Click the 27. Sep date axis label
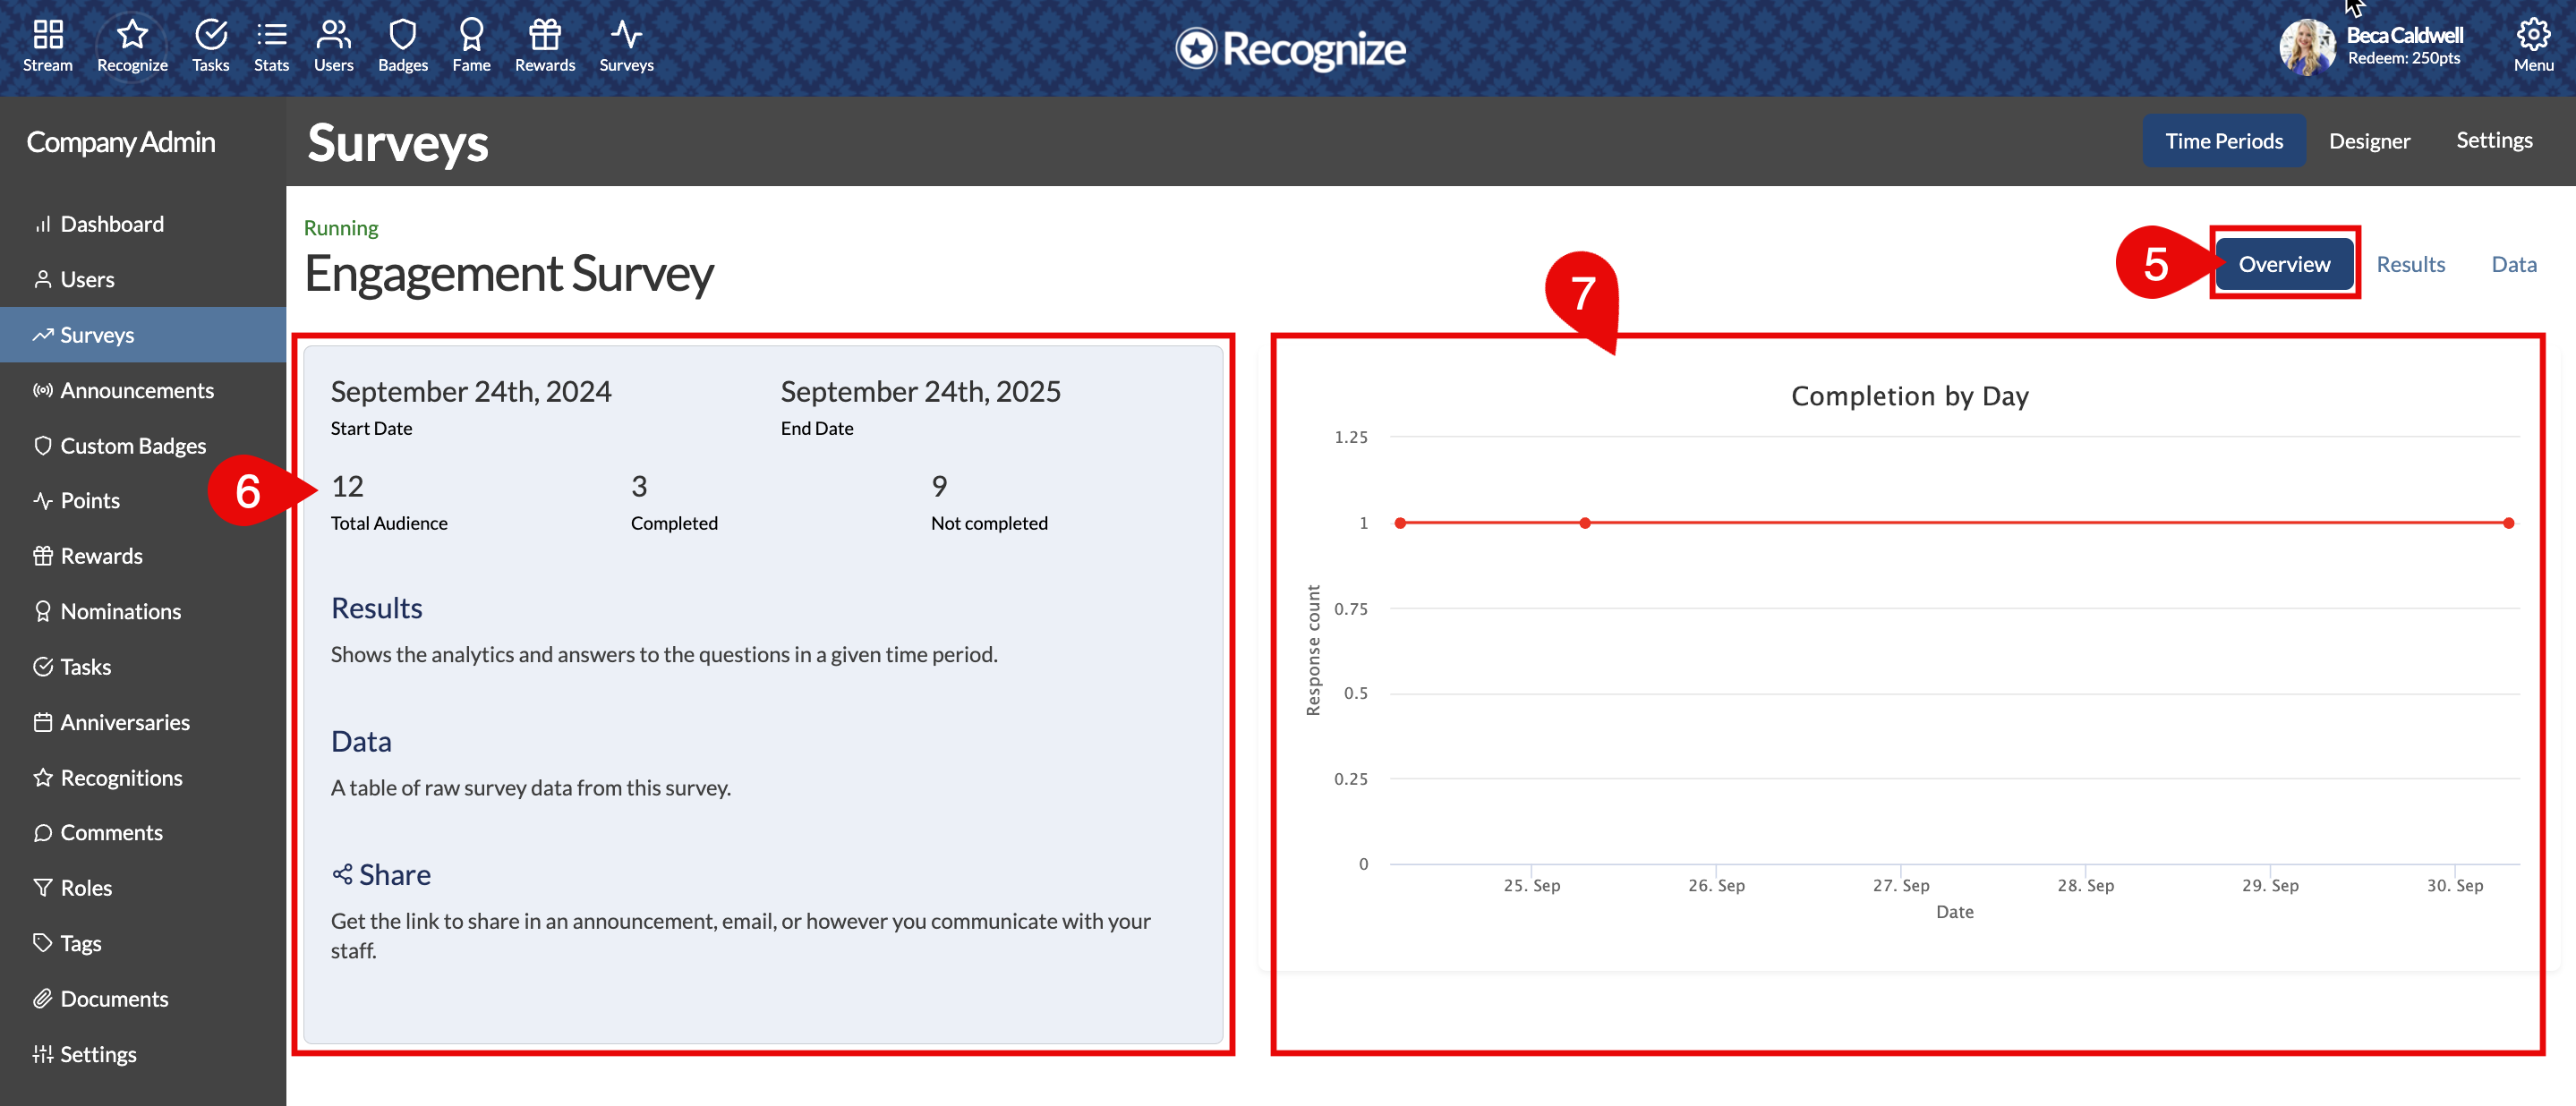The height and width of the screenshot is (1106, 2576). (x=1900, y=885)
